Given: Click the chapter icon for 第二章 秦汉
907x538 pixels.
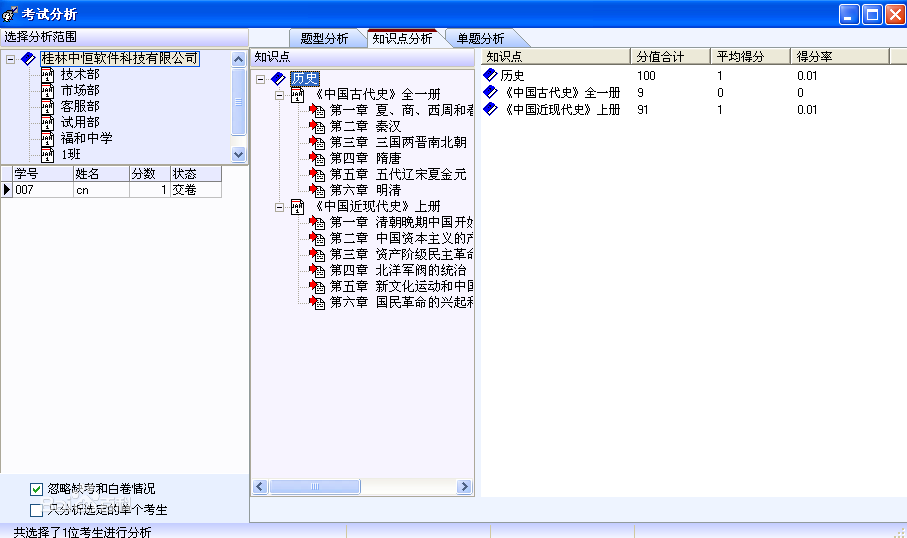Looking at the screenshot, I should click(x=317, y=126).
